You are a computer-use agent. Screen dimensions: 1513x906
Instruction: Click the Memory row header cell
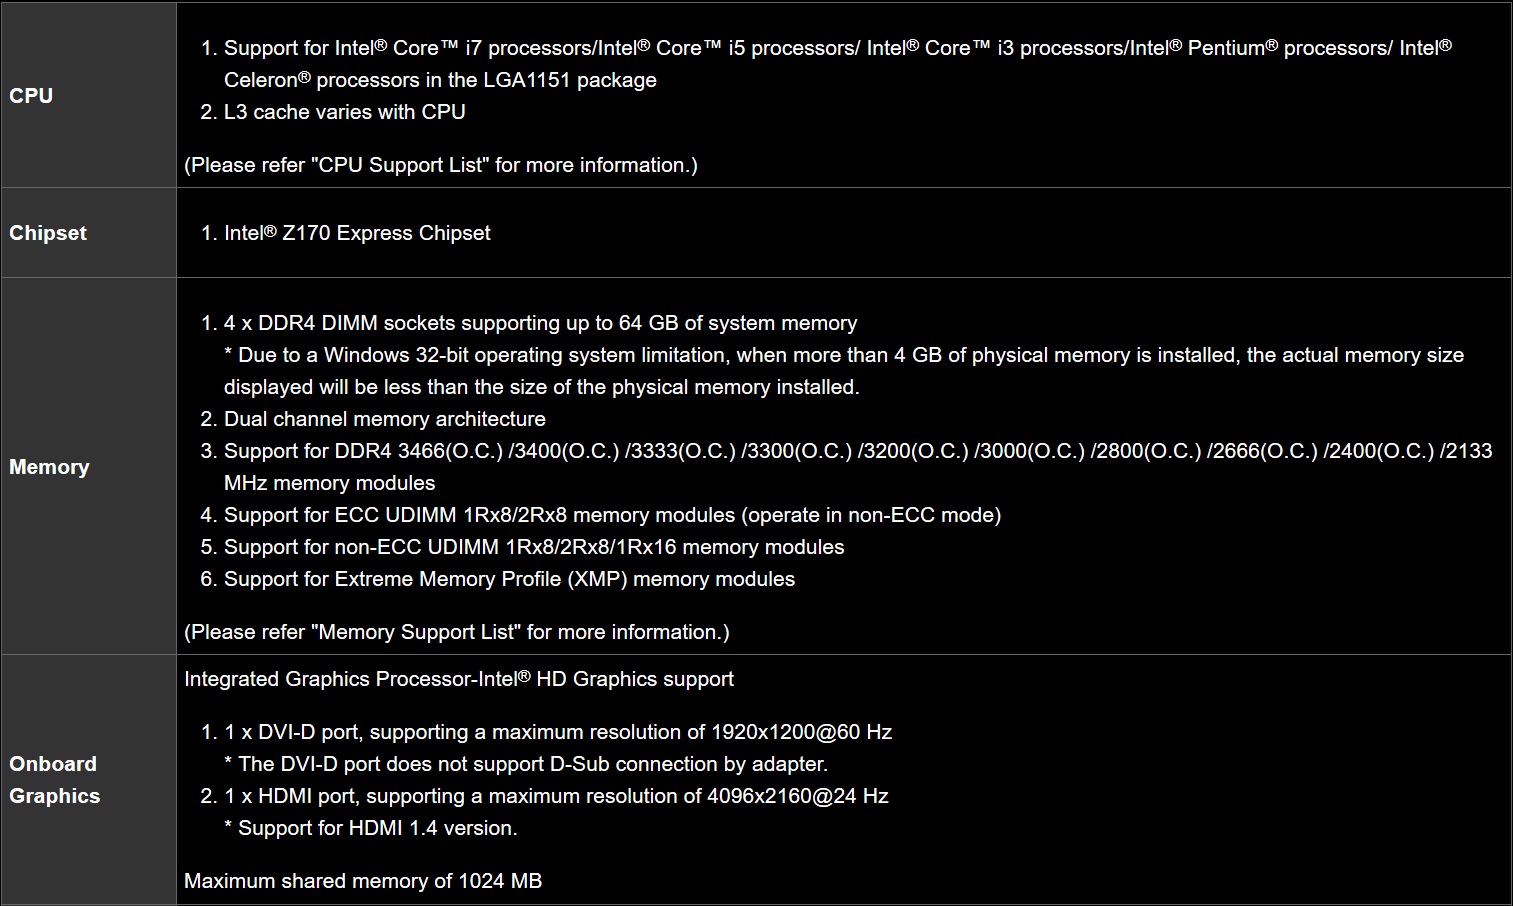(x=49, y=467)
